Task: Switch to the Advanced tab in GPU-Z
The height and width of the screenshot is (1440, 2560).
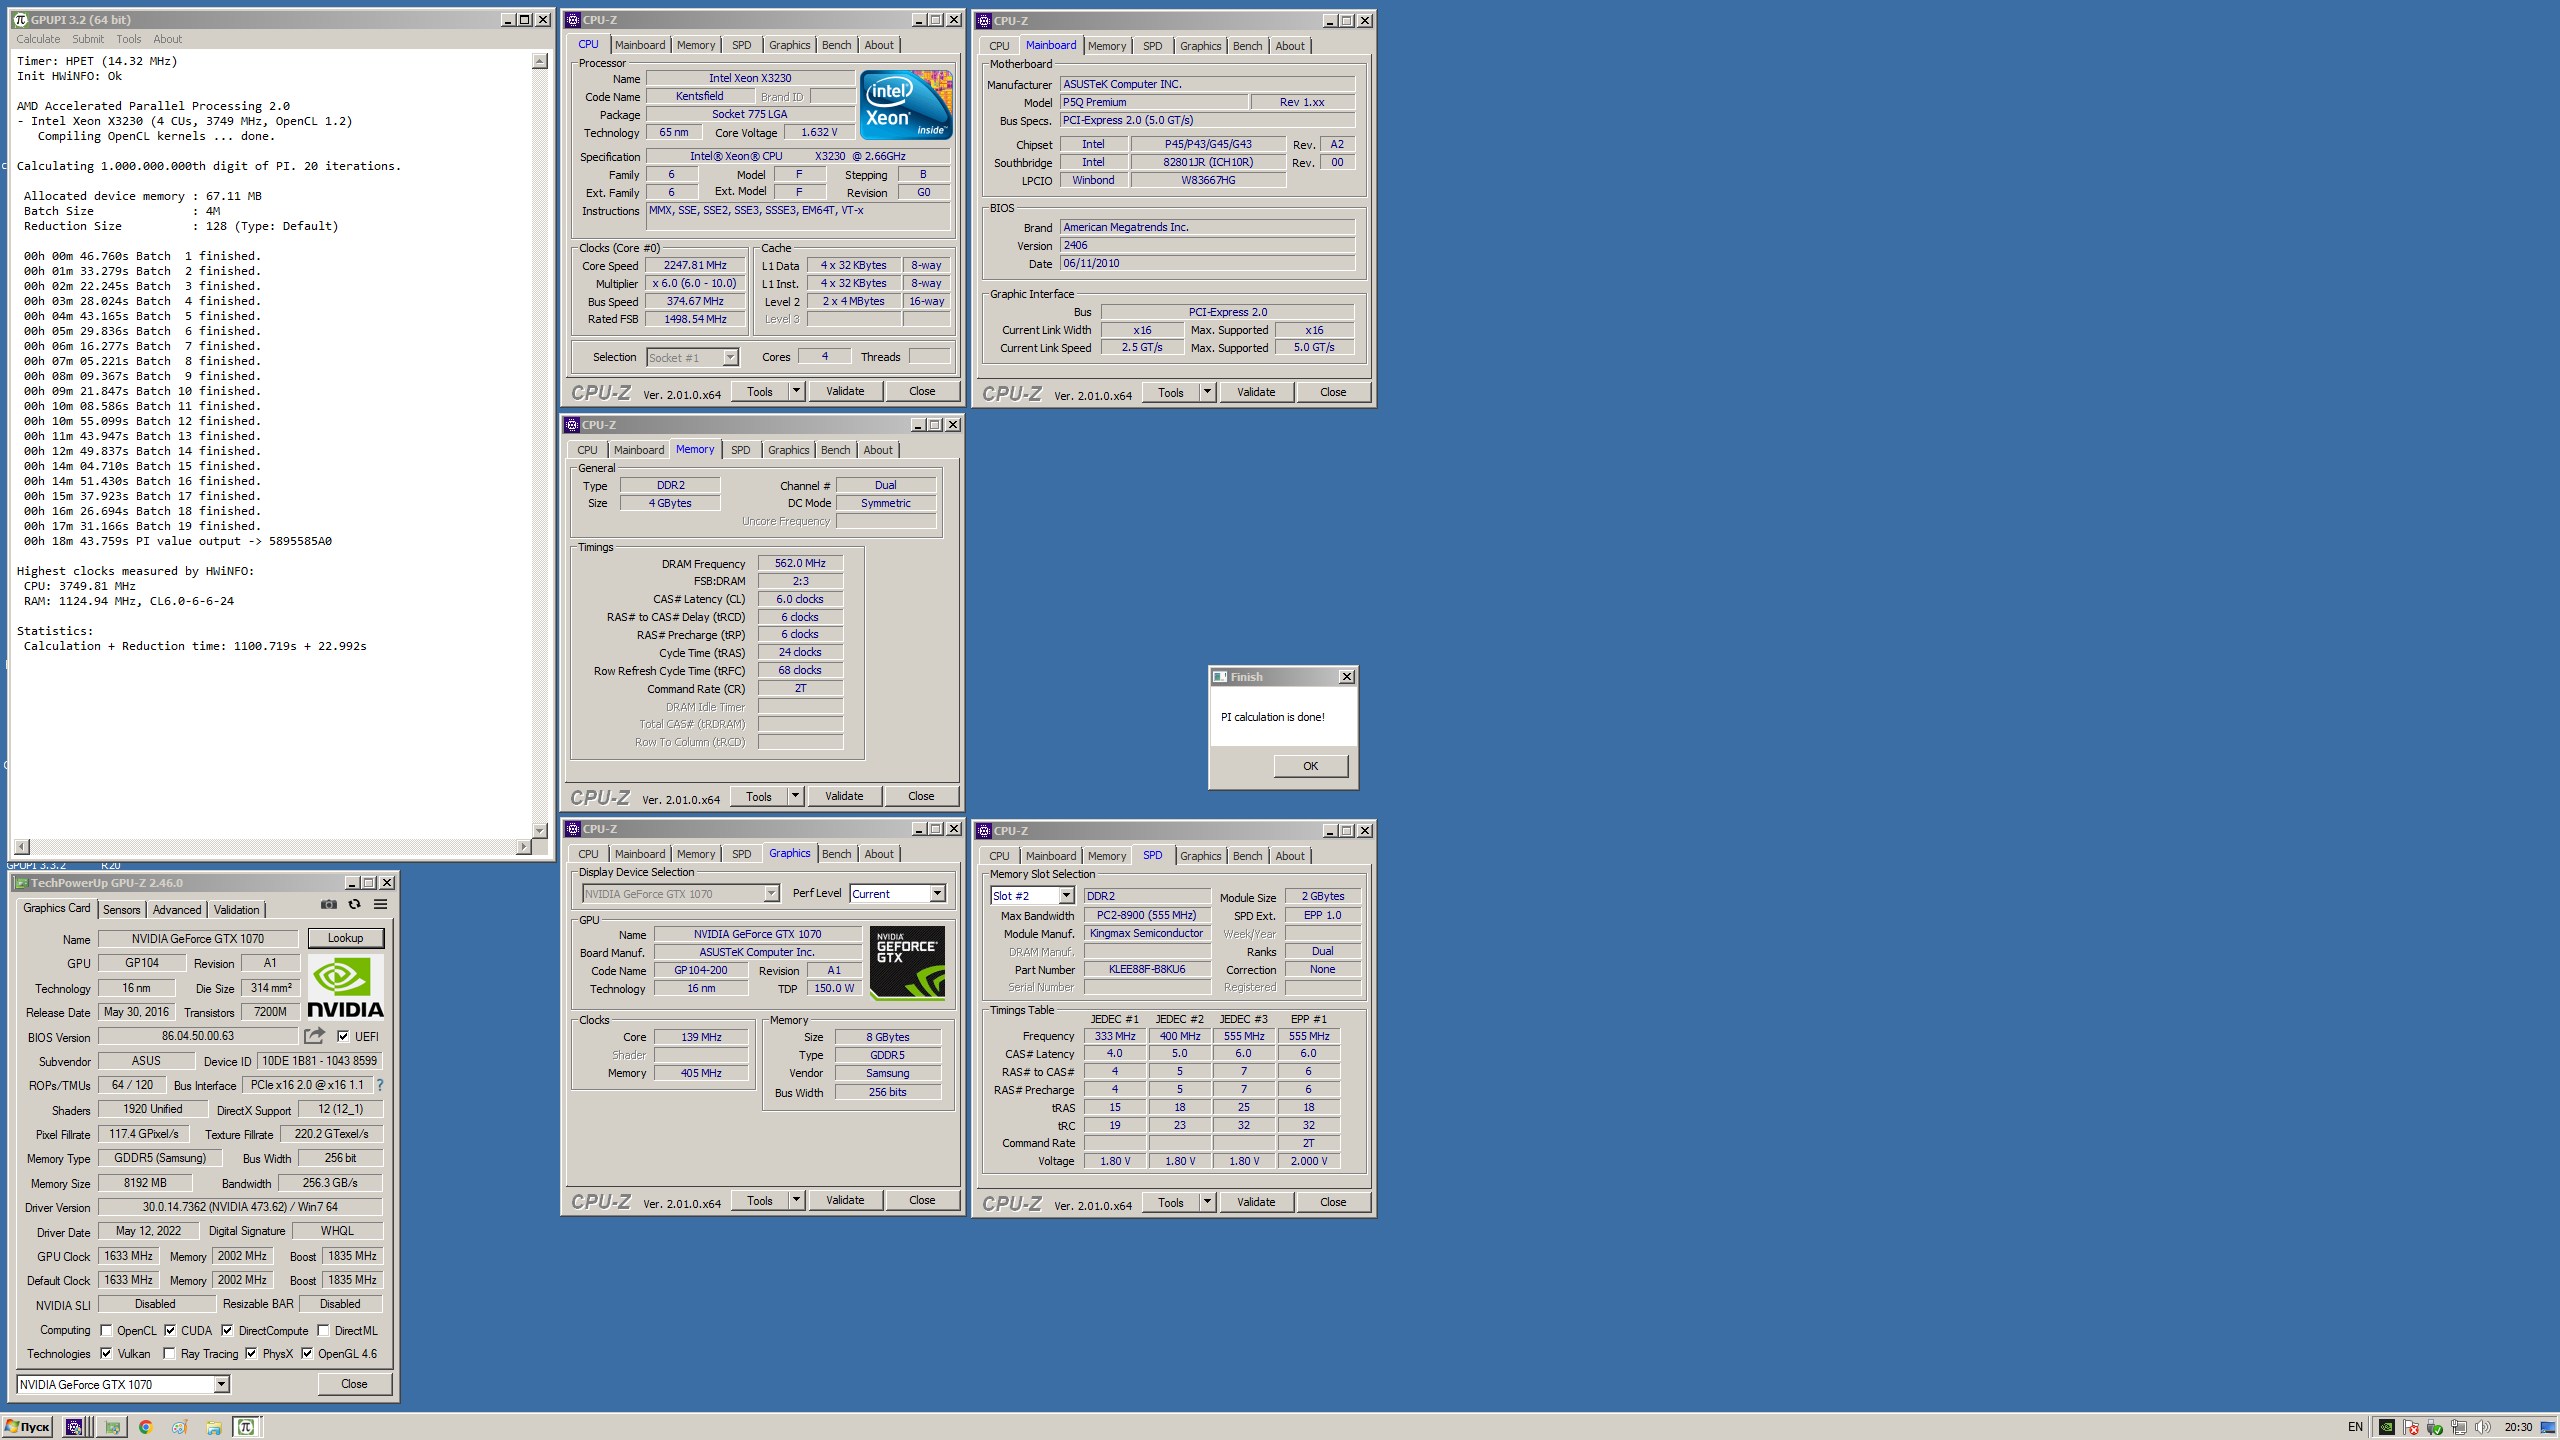Action: click(177, 909)
